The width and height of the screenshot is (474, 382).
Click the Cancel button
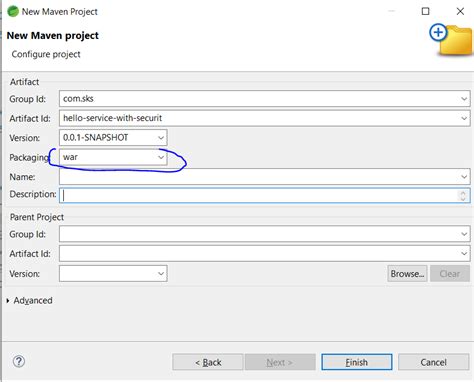coord(433,362)
